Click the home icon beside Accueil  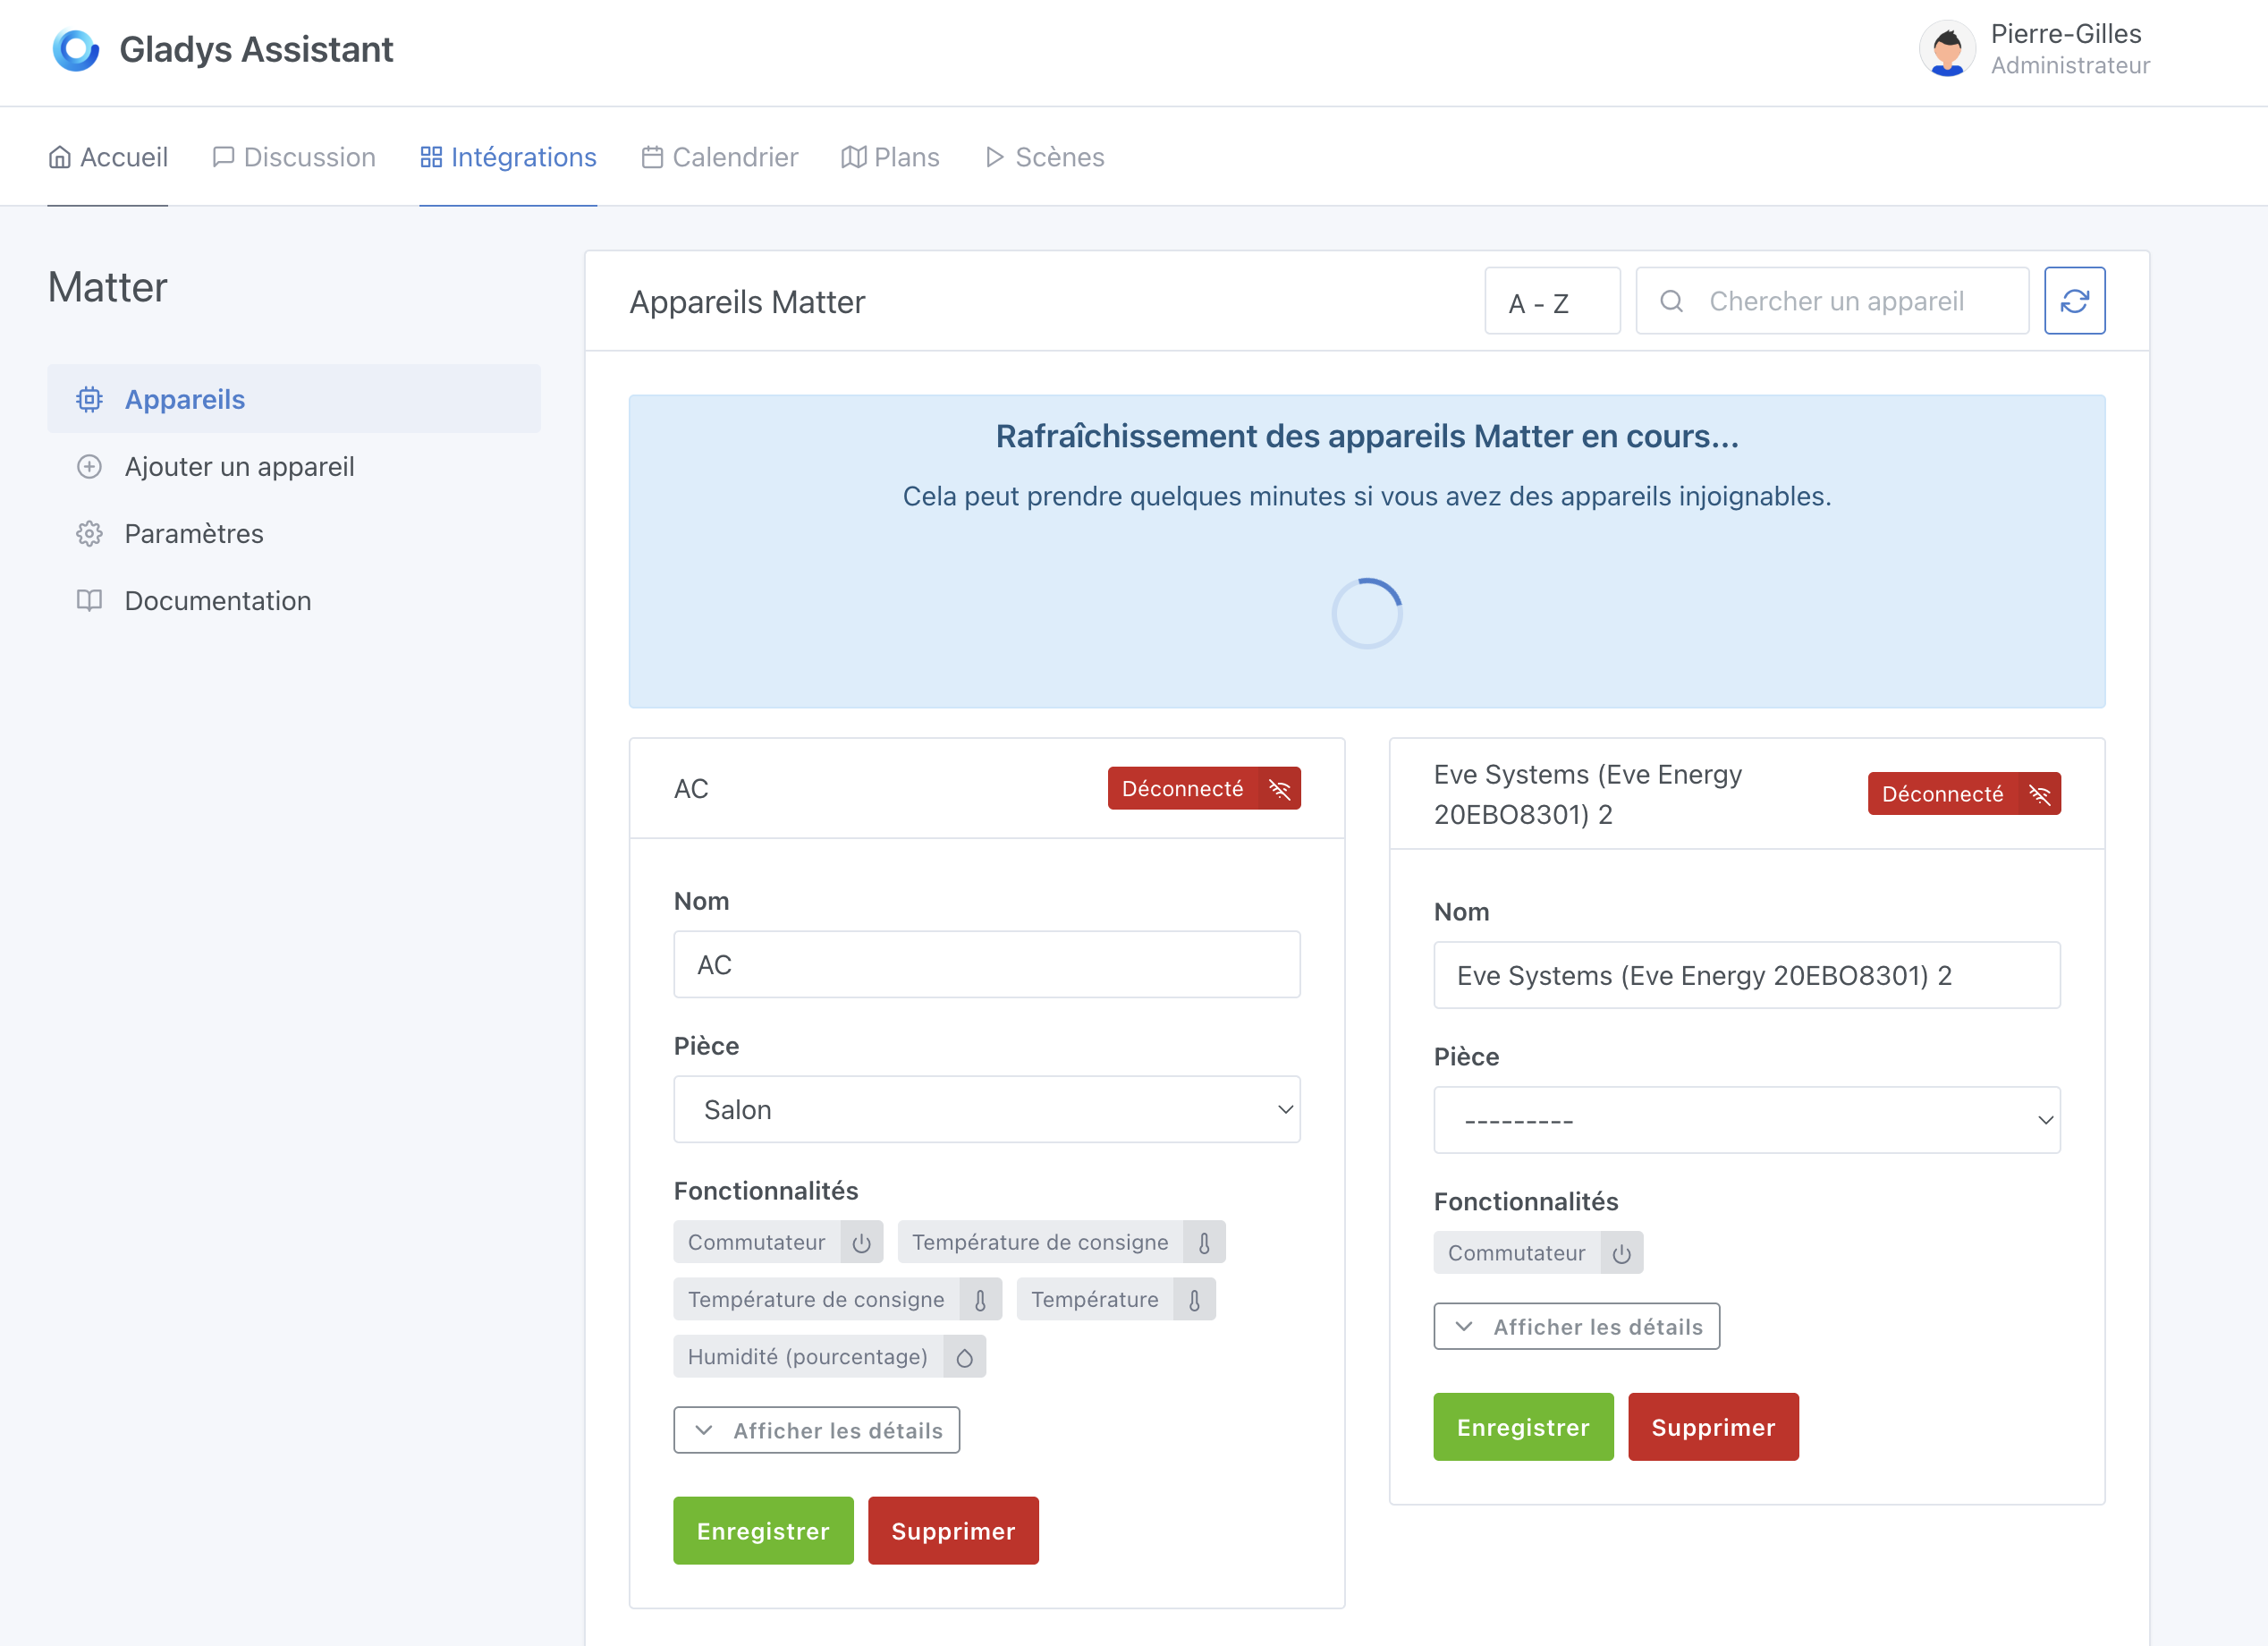tap(60, 157)
